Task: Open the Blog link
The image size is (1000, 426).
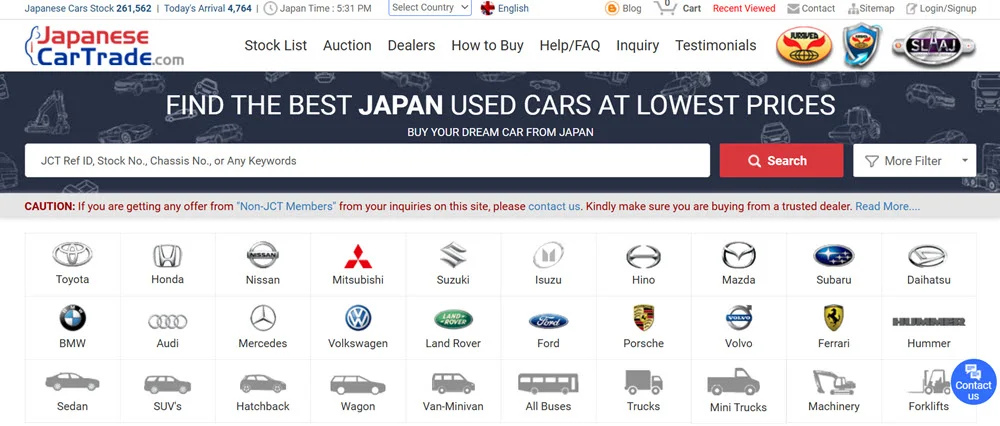Action: tap(623, 8)
